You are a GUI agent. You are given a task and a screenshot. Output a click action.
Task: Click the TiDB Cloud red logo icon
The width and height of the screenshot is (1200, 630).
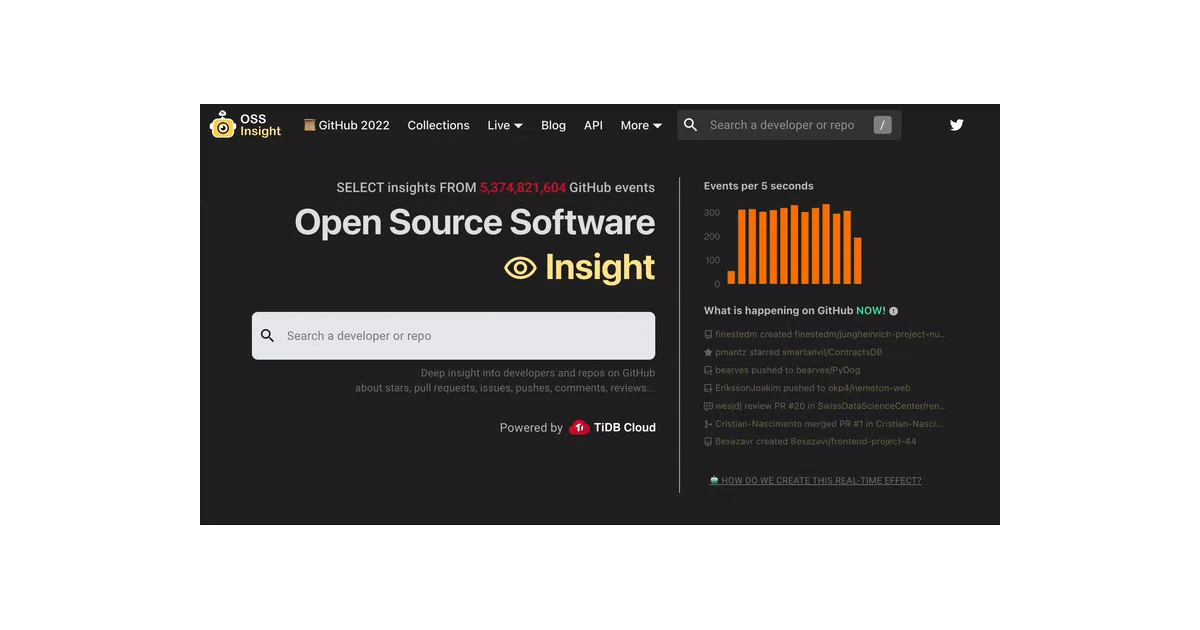pos(579,428)
